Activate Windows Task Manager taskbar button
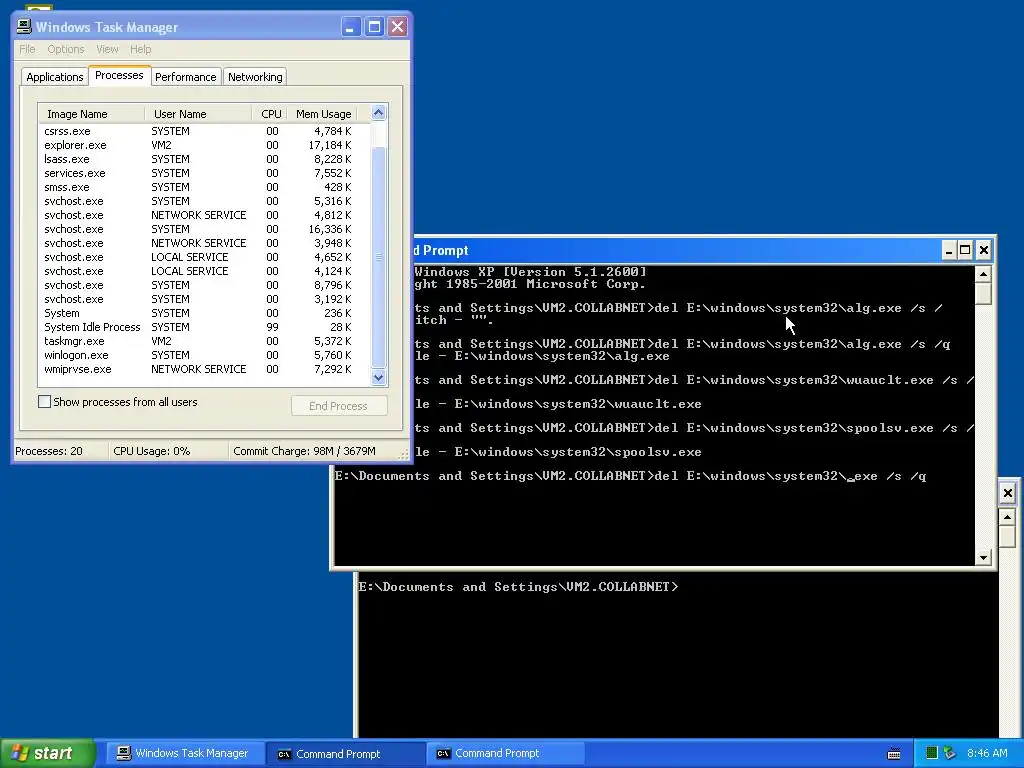This screenshot has height=768, width=1024. (184, 754)
